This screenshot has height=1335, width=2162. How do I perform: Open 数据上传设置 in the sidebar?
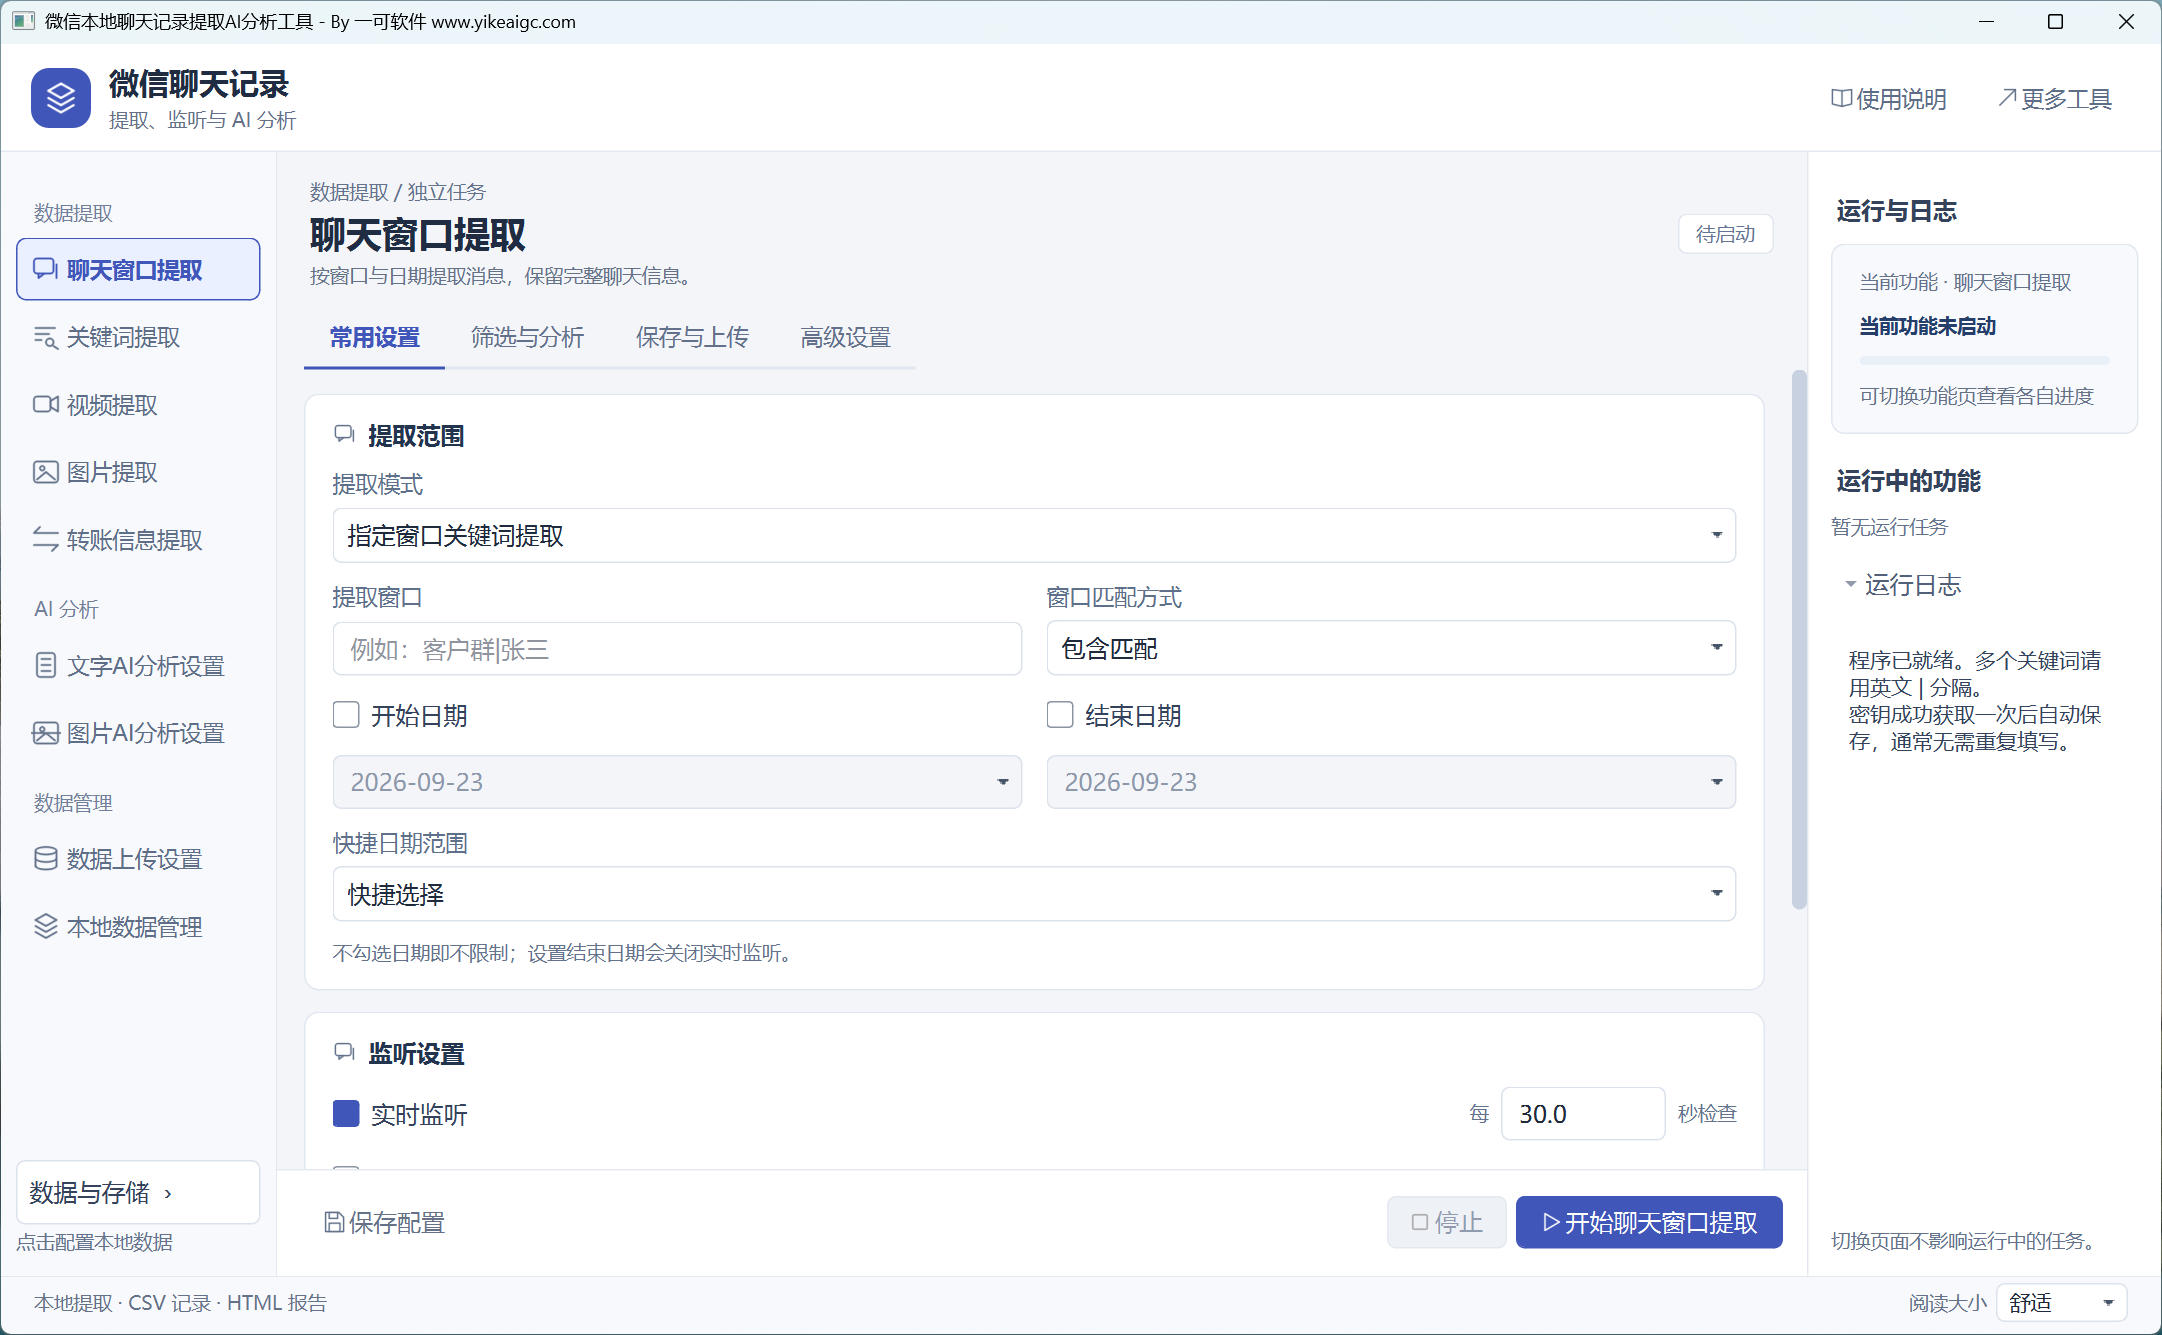click(x=138, y=859)
